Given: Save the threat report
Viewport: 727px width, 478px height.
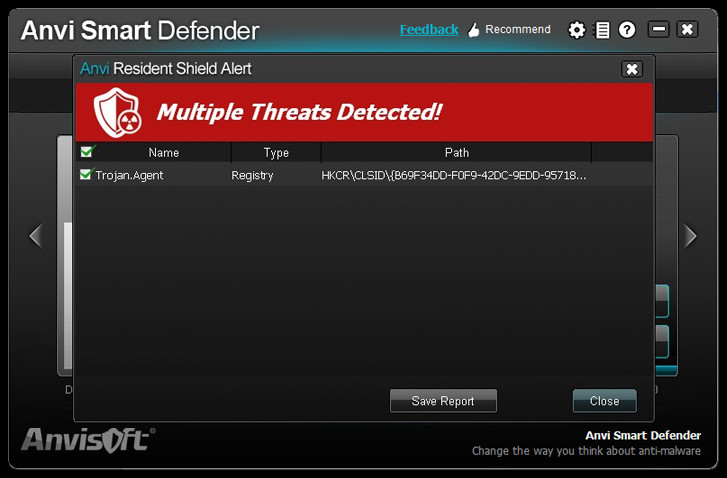Looking at the screenshot, I should tap(443, 401).
